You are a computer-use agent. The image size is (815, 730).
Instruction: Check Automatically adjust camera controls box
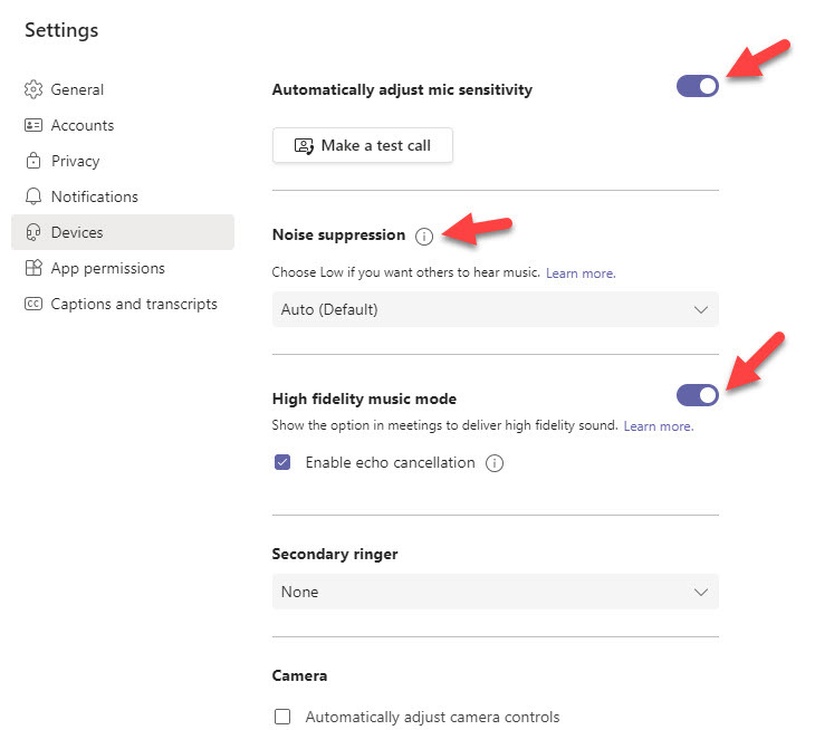tap(283, 717)
